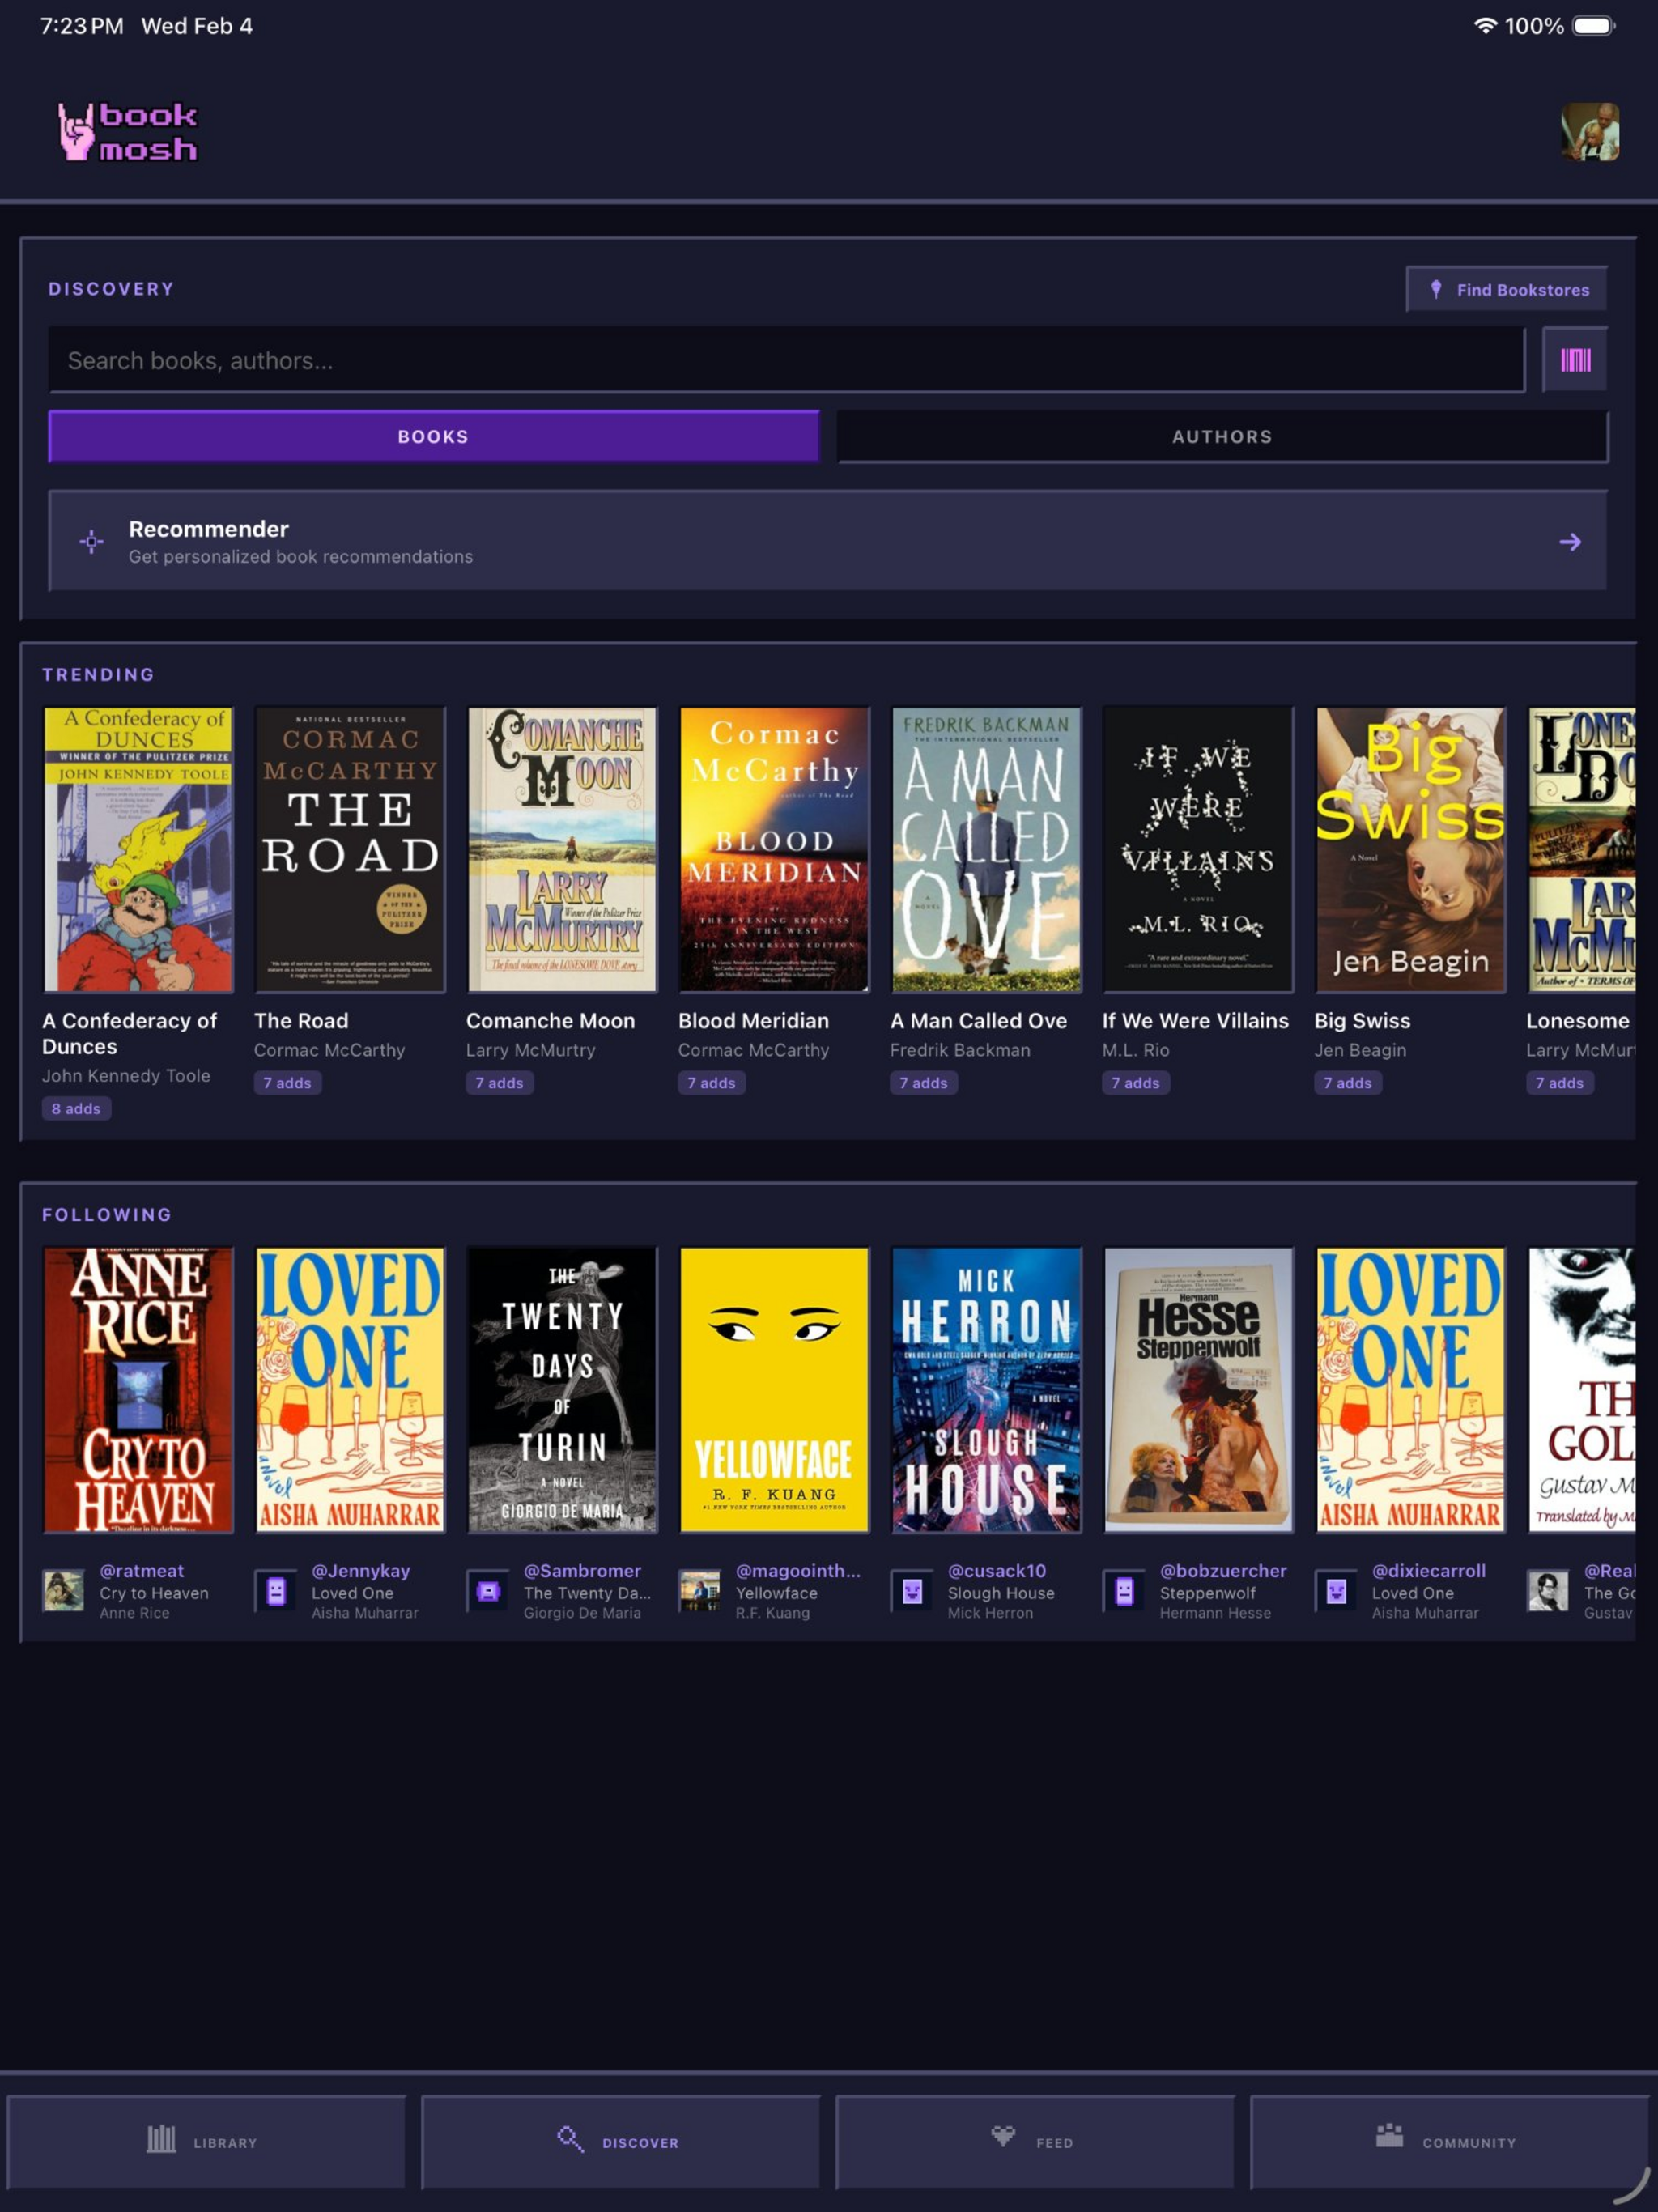Click the Following section heading
Image resolution: width=1658 pixels, height=2212 pixels.
pyautogui.click(x=107, y=1215)
